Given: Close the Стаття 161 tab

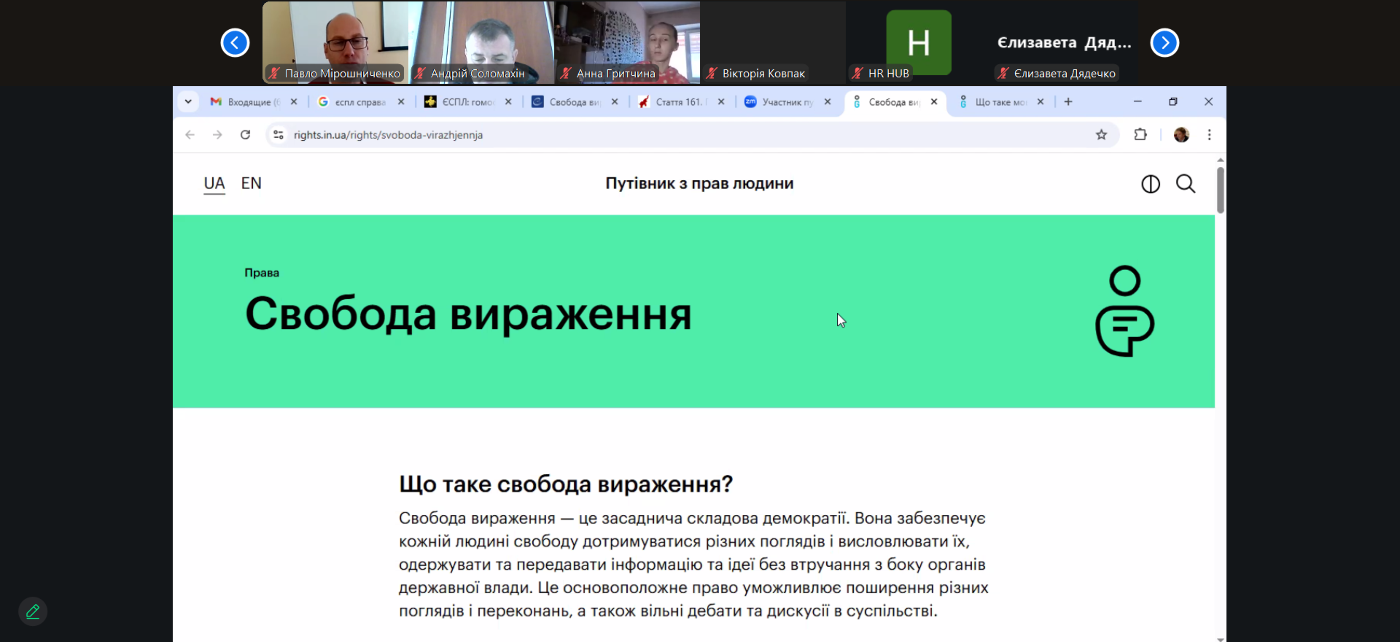Looking at the screenshot, I should click(721, 102).
